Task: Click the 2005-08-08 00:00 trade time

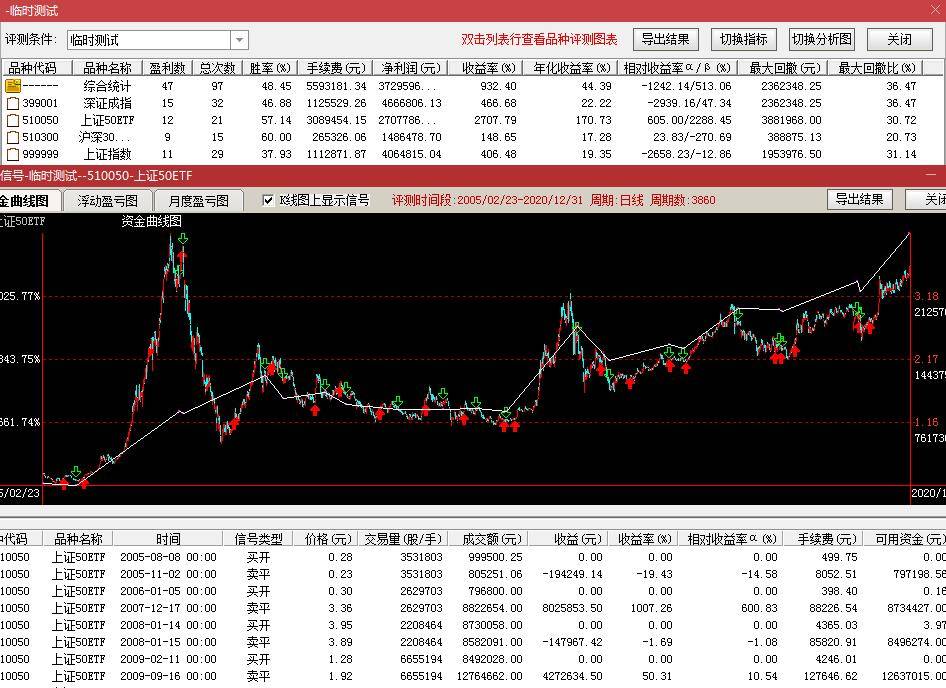Action: tap(168, 557)
